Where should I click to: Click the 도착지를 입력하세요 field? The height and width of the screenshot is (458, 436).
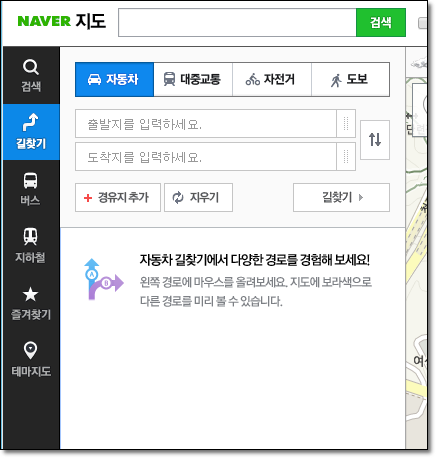pos(206,157)
